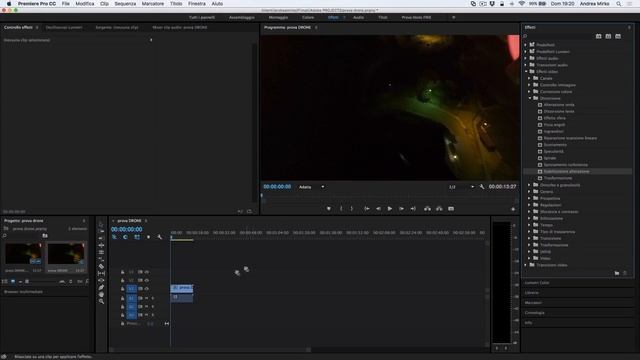The image size is (640, 360).
Task: Select the Pen tool
Action: coord(101,287)
